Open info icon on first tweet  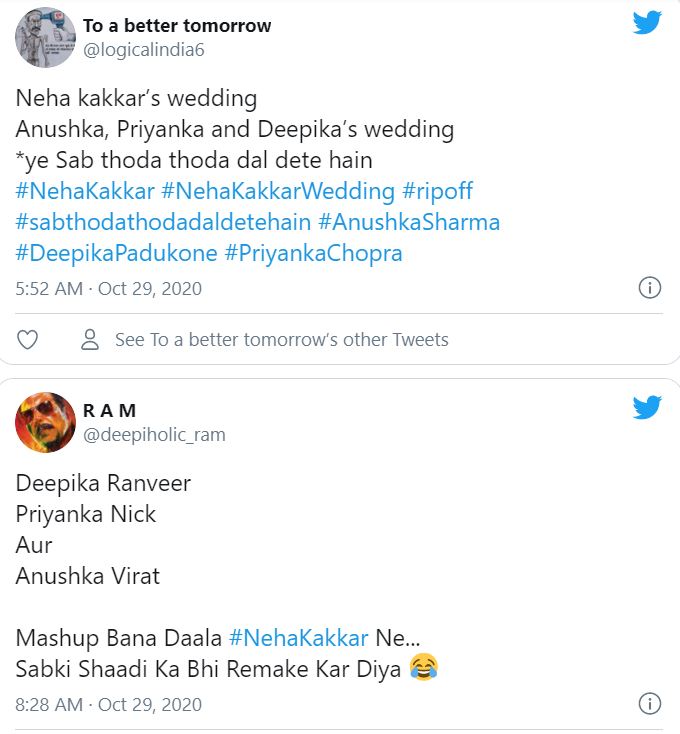(x=649, y=288)
